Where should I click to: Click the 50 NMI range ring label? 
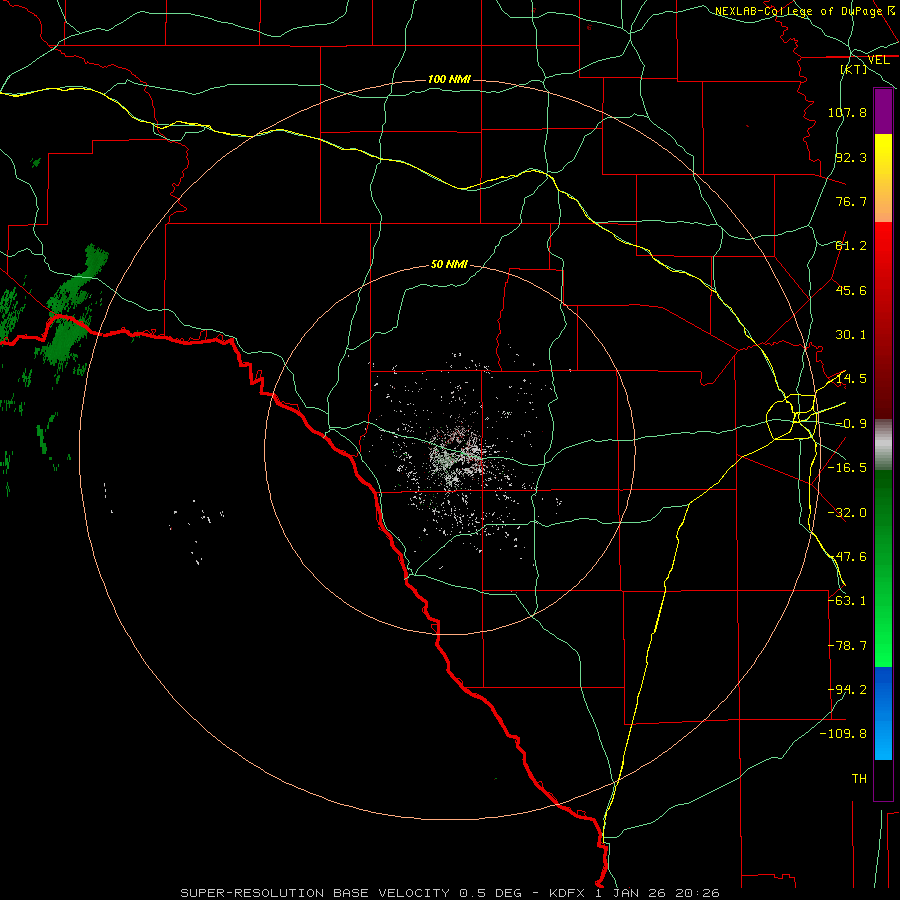pyautogui.click(x=449, y=265)
